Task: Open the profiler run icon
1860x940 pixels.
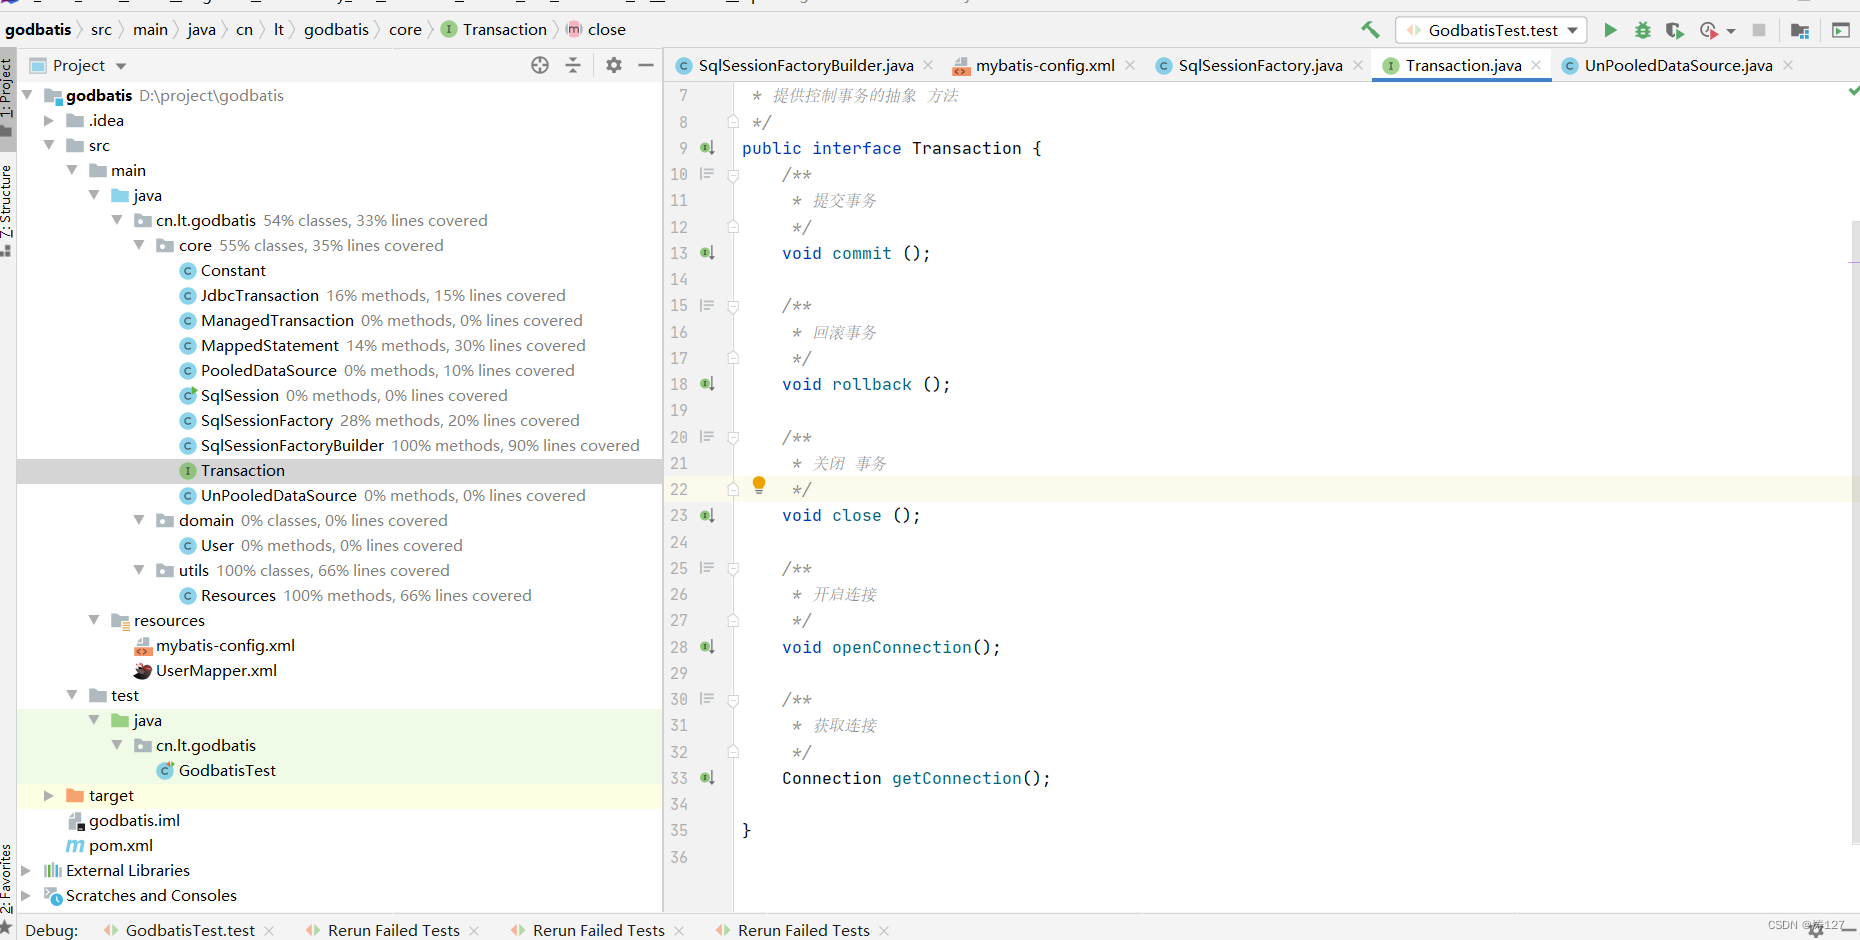Action: coord(1708,30)
